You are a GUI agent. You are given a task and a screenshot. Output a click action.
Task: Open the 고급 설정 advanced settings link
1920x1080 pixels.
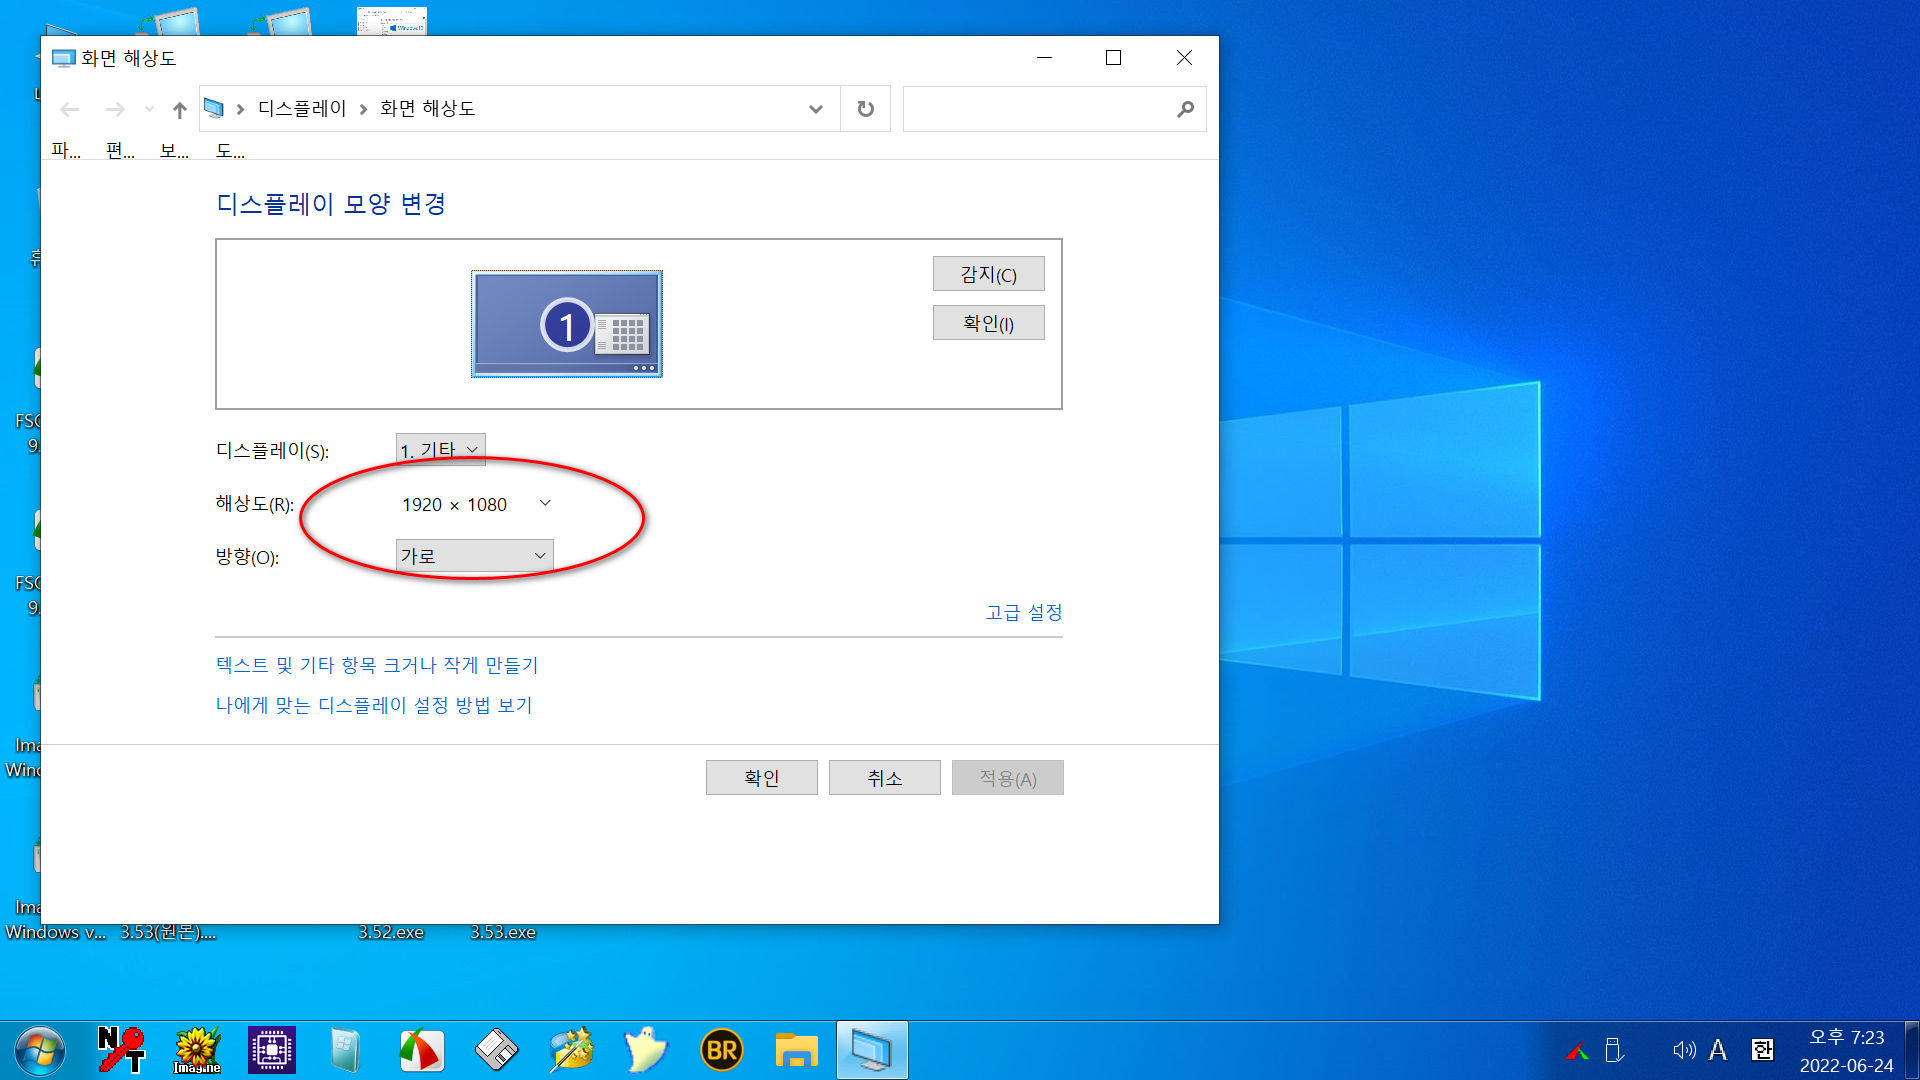click(1024, 612)
